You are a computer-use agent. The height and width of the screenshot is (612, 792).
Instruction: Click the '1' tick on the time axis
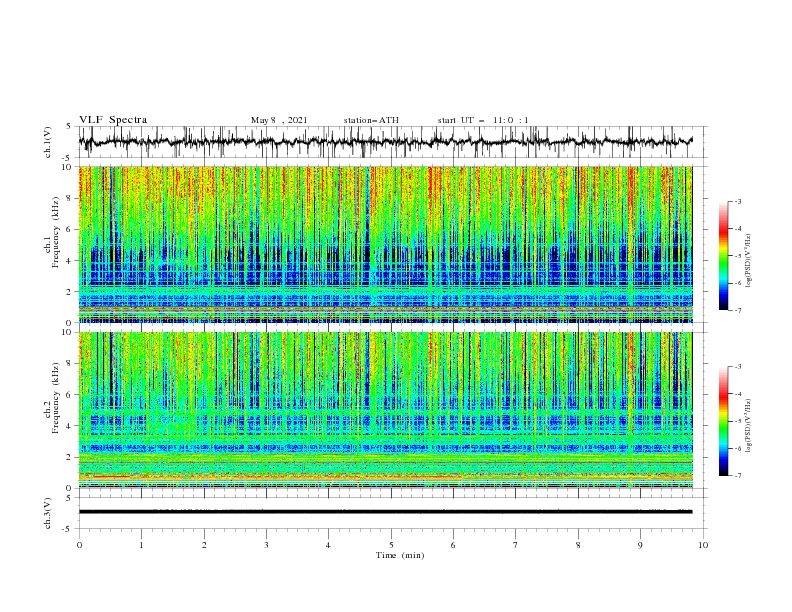pyautogui.click(x=141, y=545)
